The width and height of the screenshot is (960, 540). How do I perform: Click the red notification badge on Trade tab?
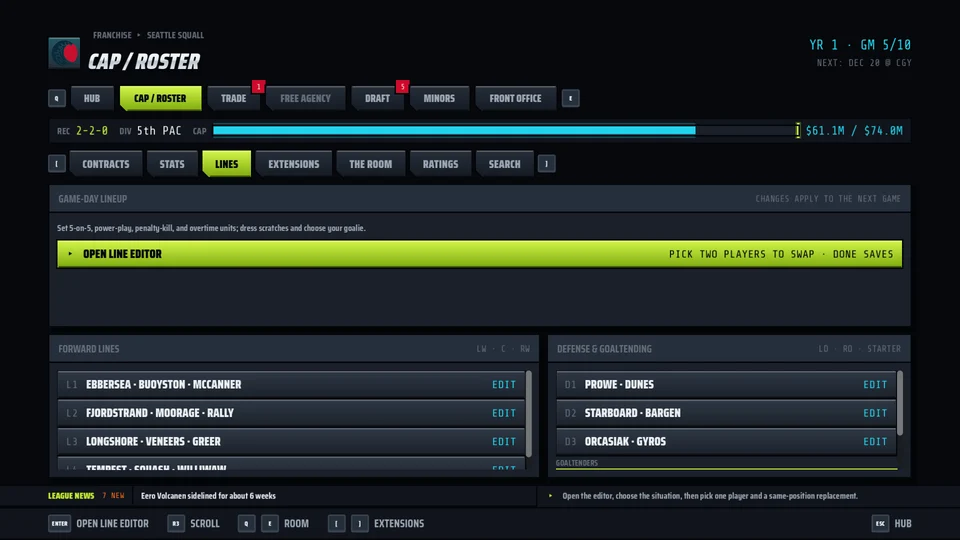point(258,87)
